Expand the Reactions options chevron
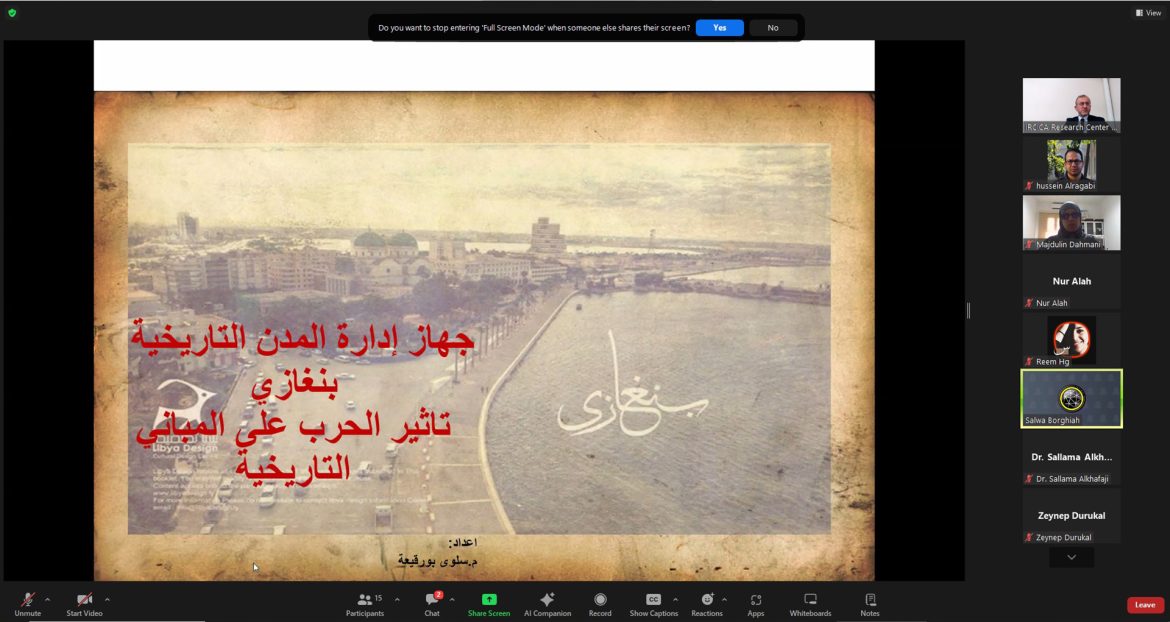The width and height of the screenshot is (1170, 622). (726, 598)
